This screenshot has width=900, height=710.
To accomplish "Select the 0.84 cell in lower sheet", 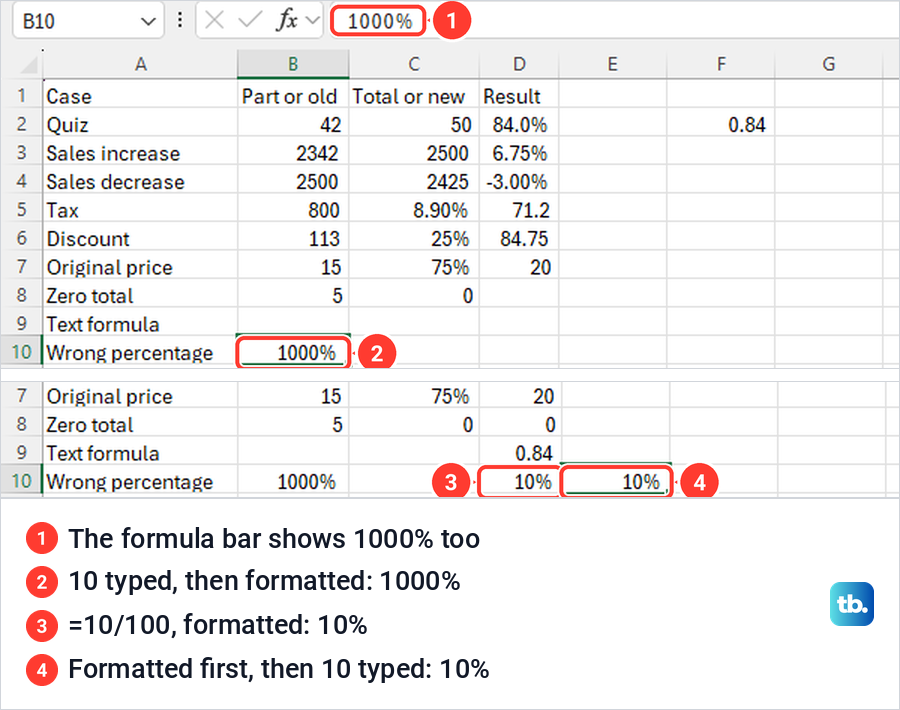I will click(520, 453).
